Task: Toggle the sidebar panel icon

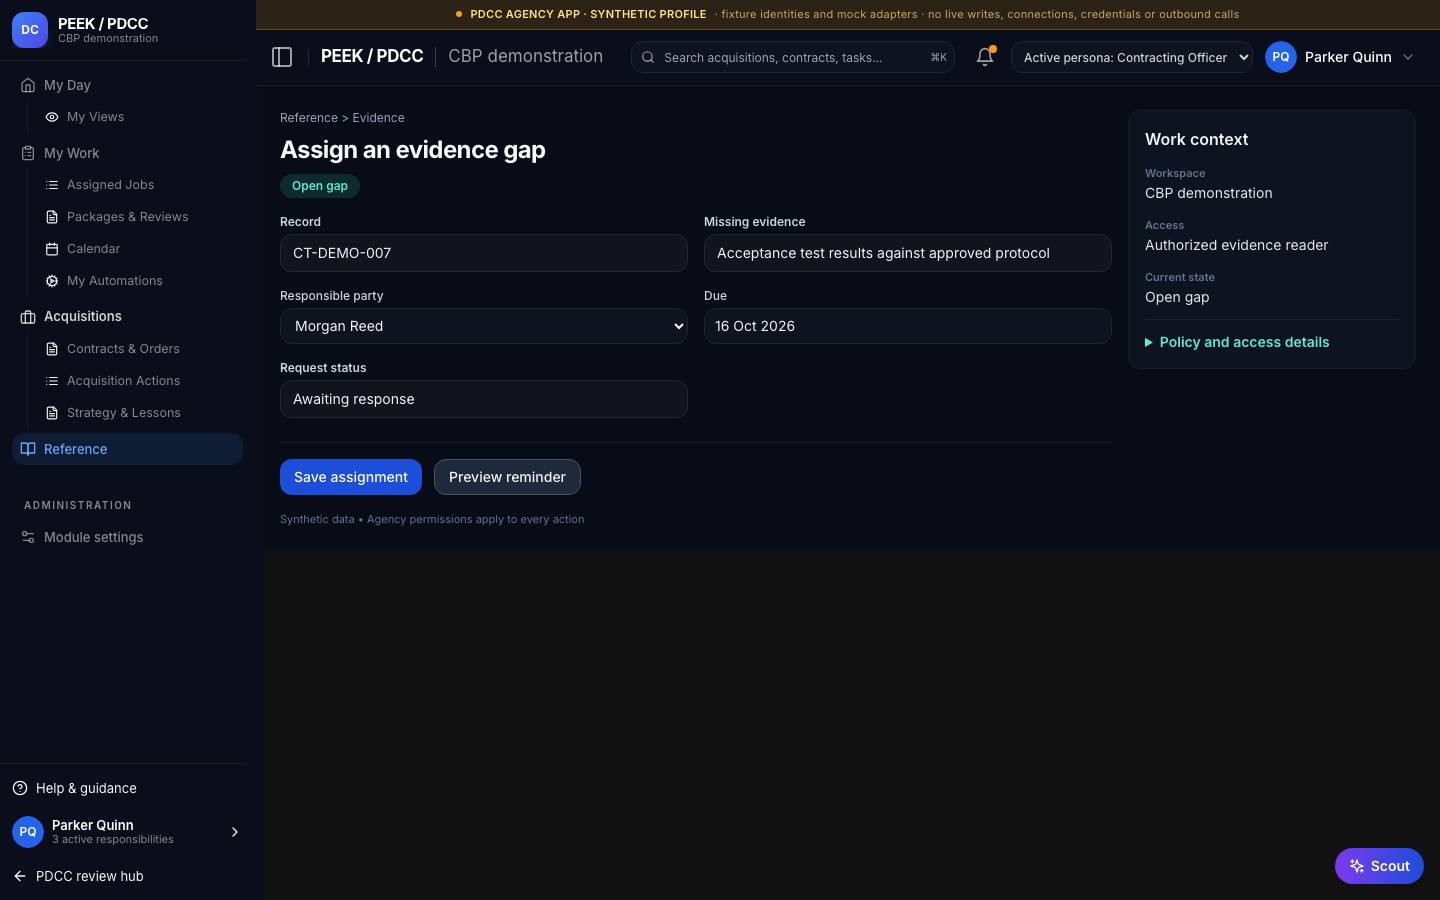Action: click(282, 57)
